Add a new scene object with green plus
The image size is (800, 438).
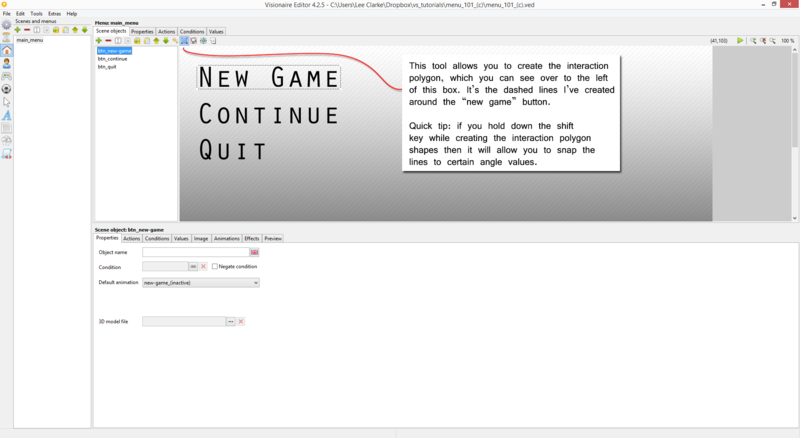point(99,41)
